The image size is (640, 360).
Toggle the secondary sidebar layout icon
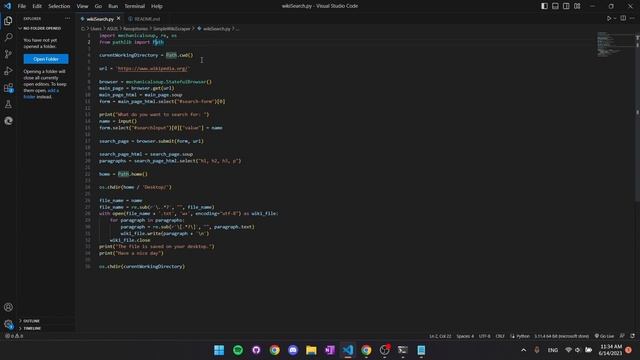[566, 6]
